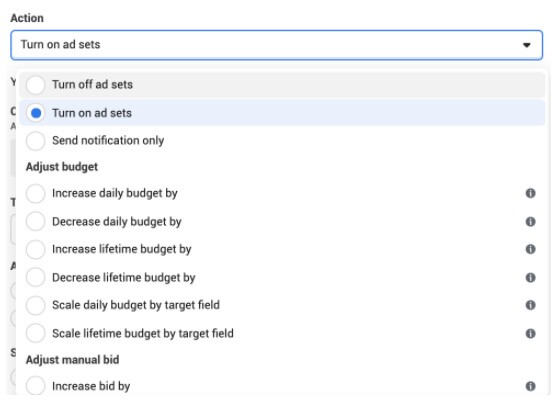This screenshot has width=551, height=406.
Task: Choose Increase lifetime budget by radio option
Action: point(35,249)
